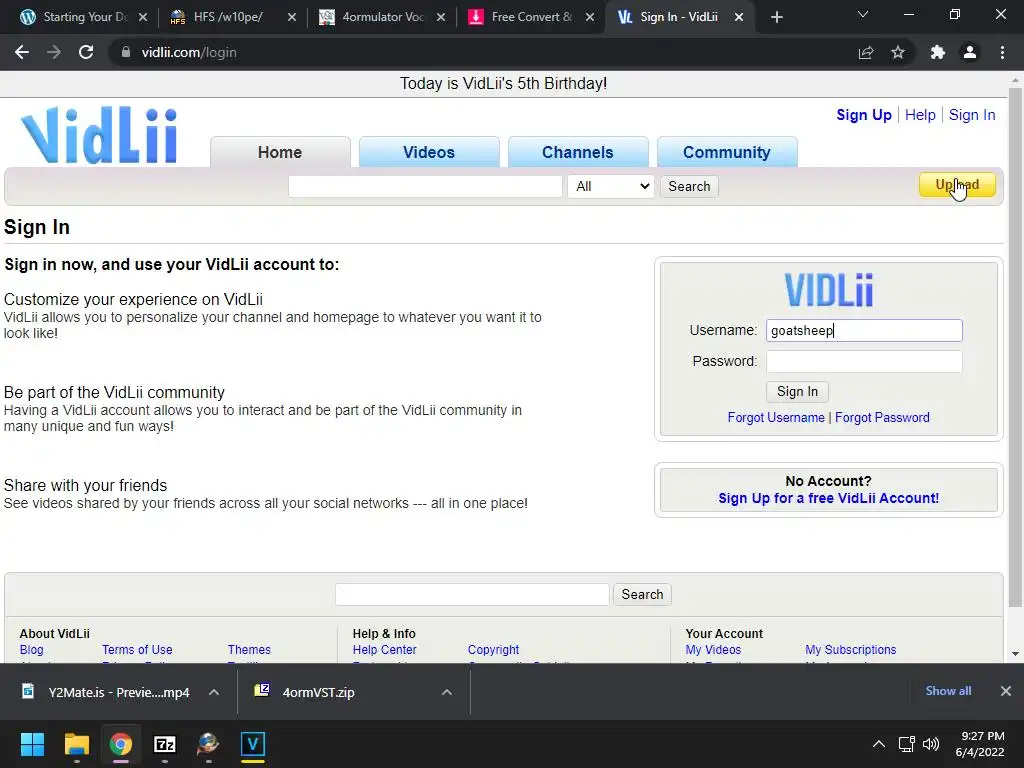This screenshot has height=768, width=1024.
Task: Open the Terms of Use link
Action: [x=137, y=650]
